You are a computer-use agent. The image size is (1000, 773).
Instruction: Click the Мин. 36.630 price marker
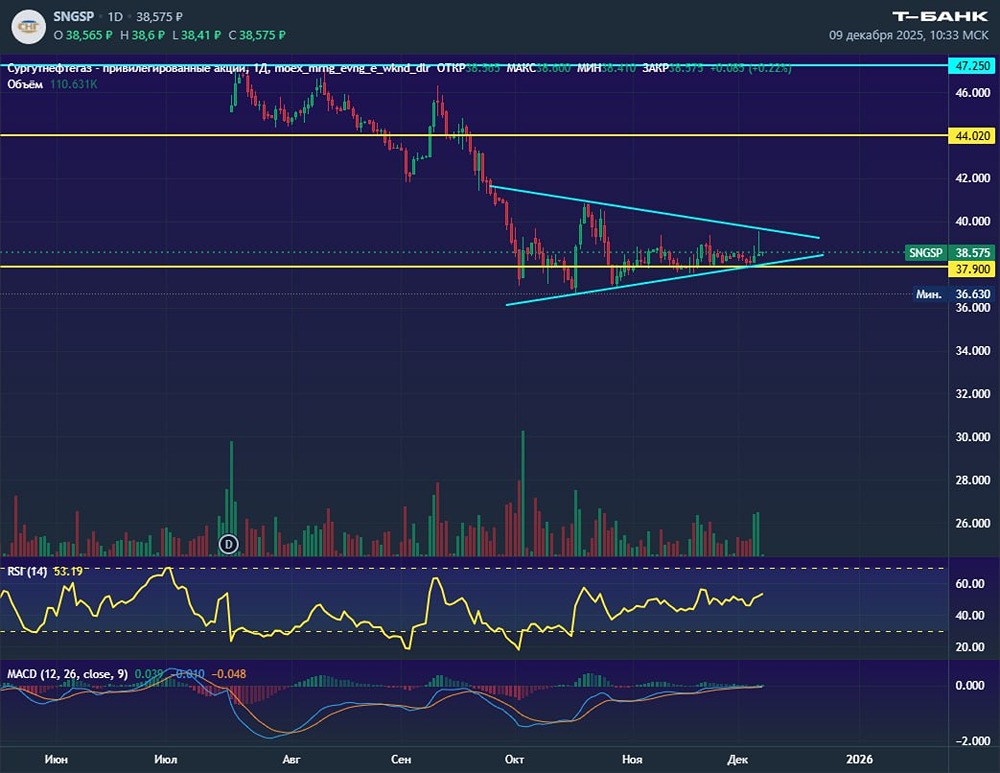pyautogui.click(x=929, y=294)
